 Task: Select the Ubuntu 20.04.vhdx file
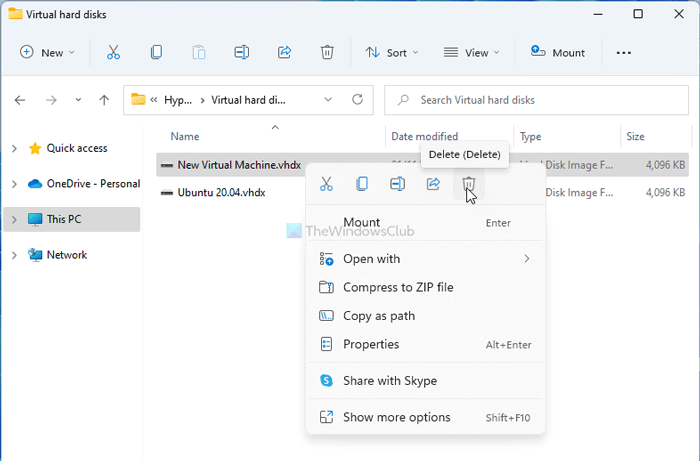pyautogui.click(x=221, y=192)
